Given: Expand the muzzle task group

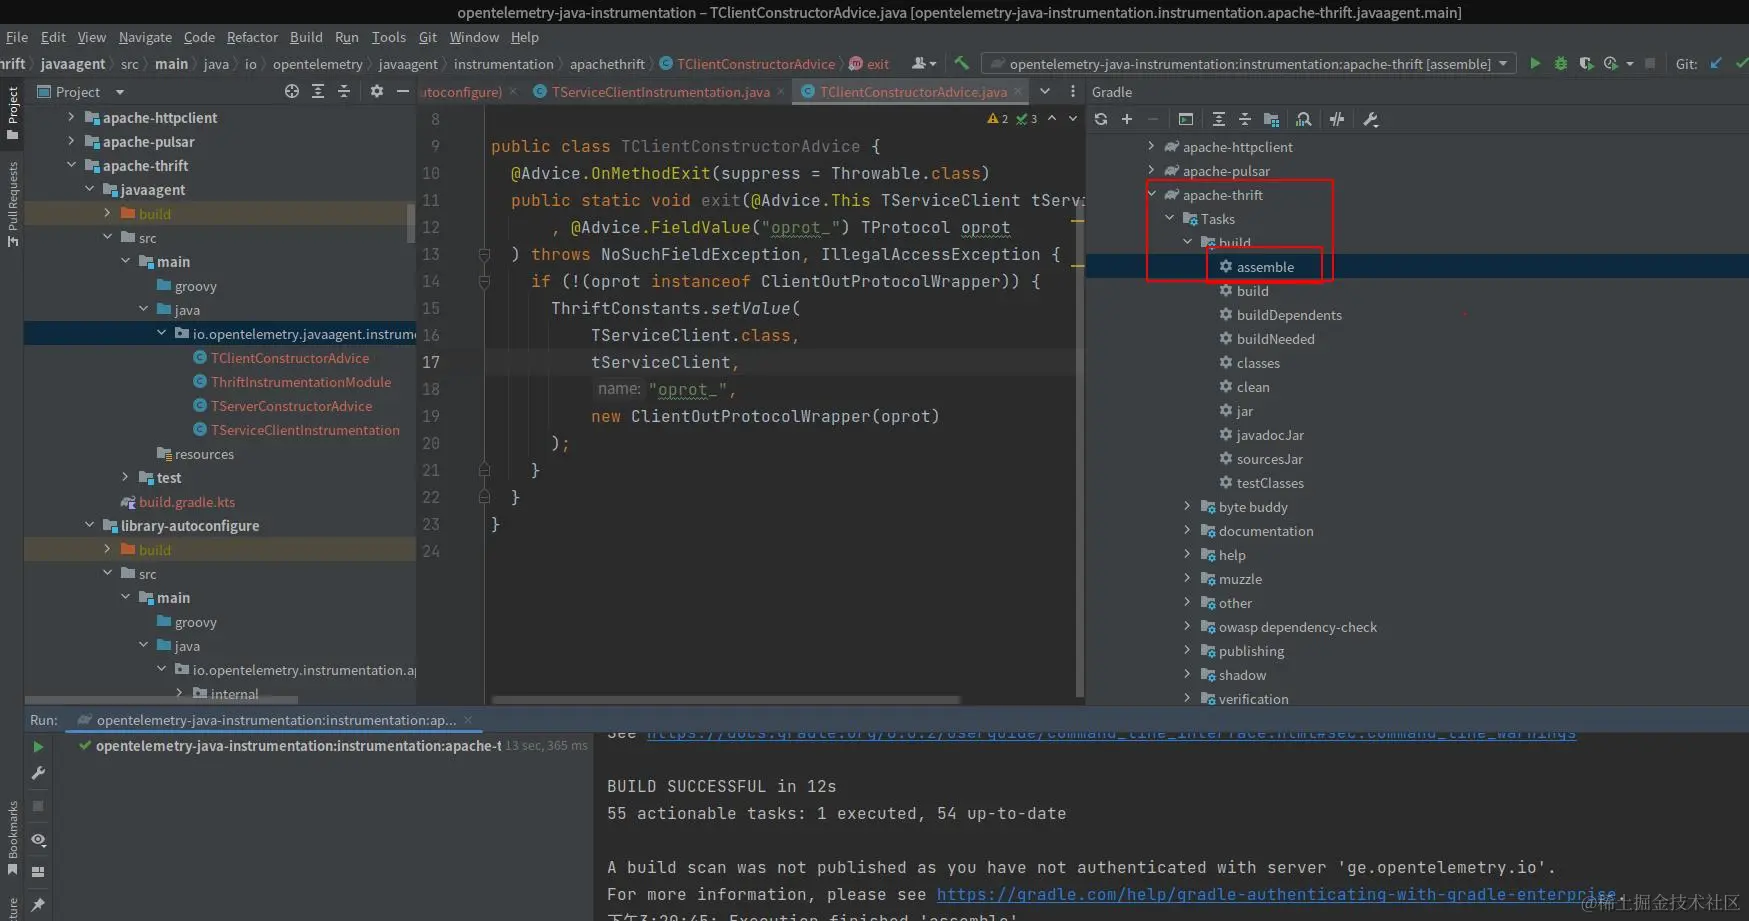Looking at the screenshot, I should pyautogui.click(x=1187, y=579).
